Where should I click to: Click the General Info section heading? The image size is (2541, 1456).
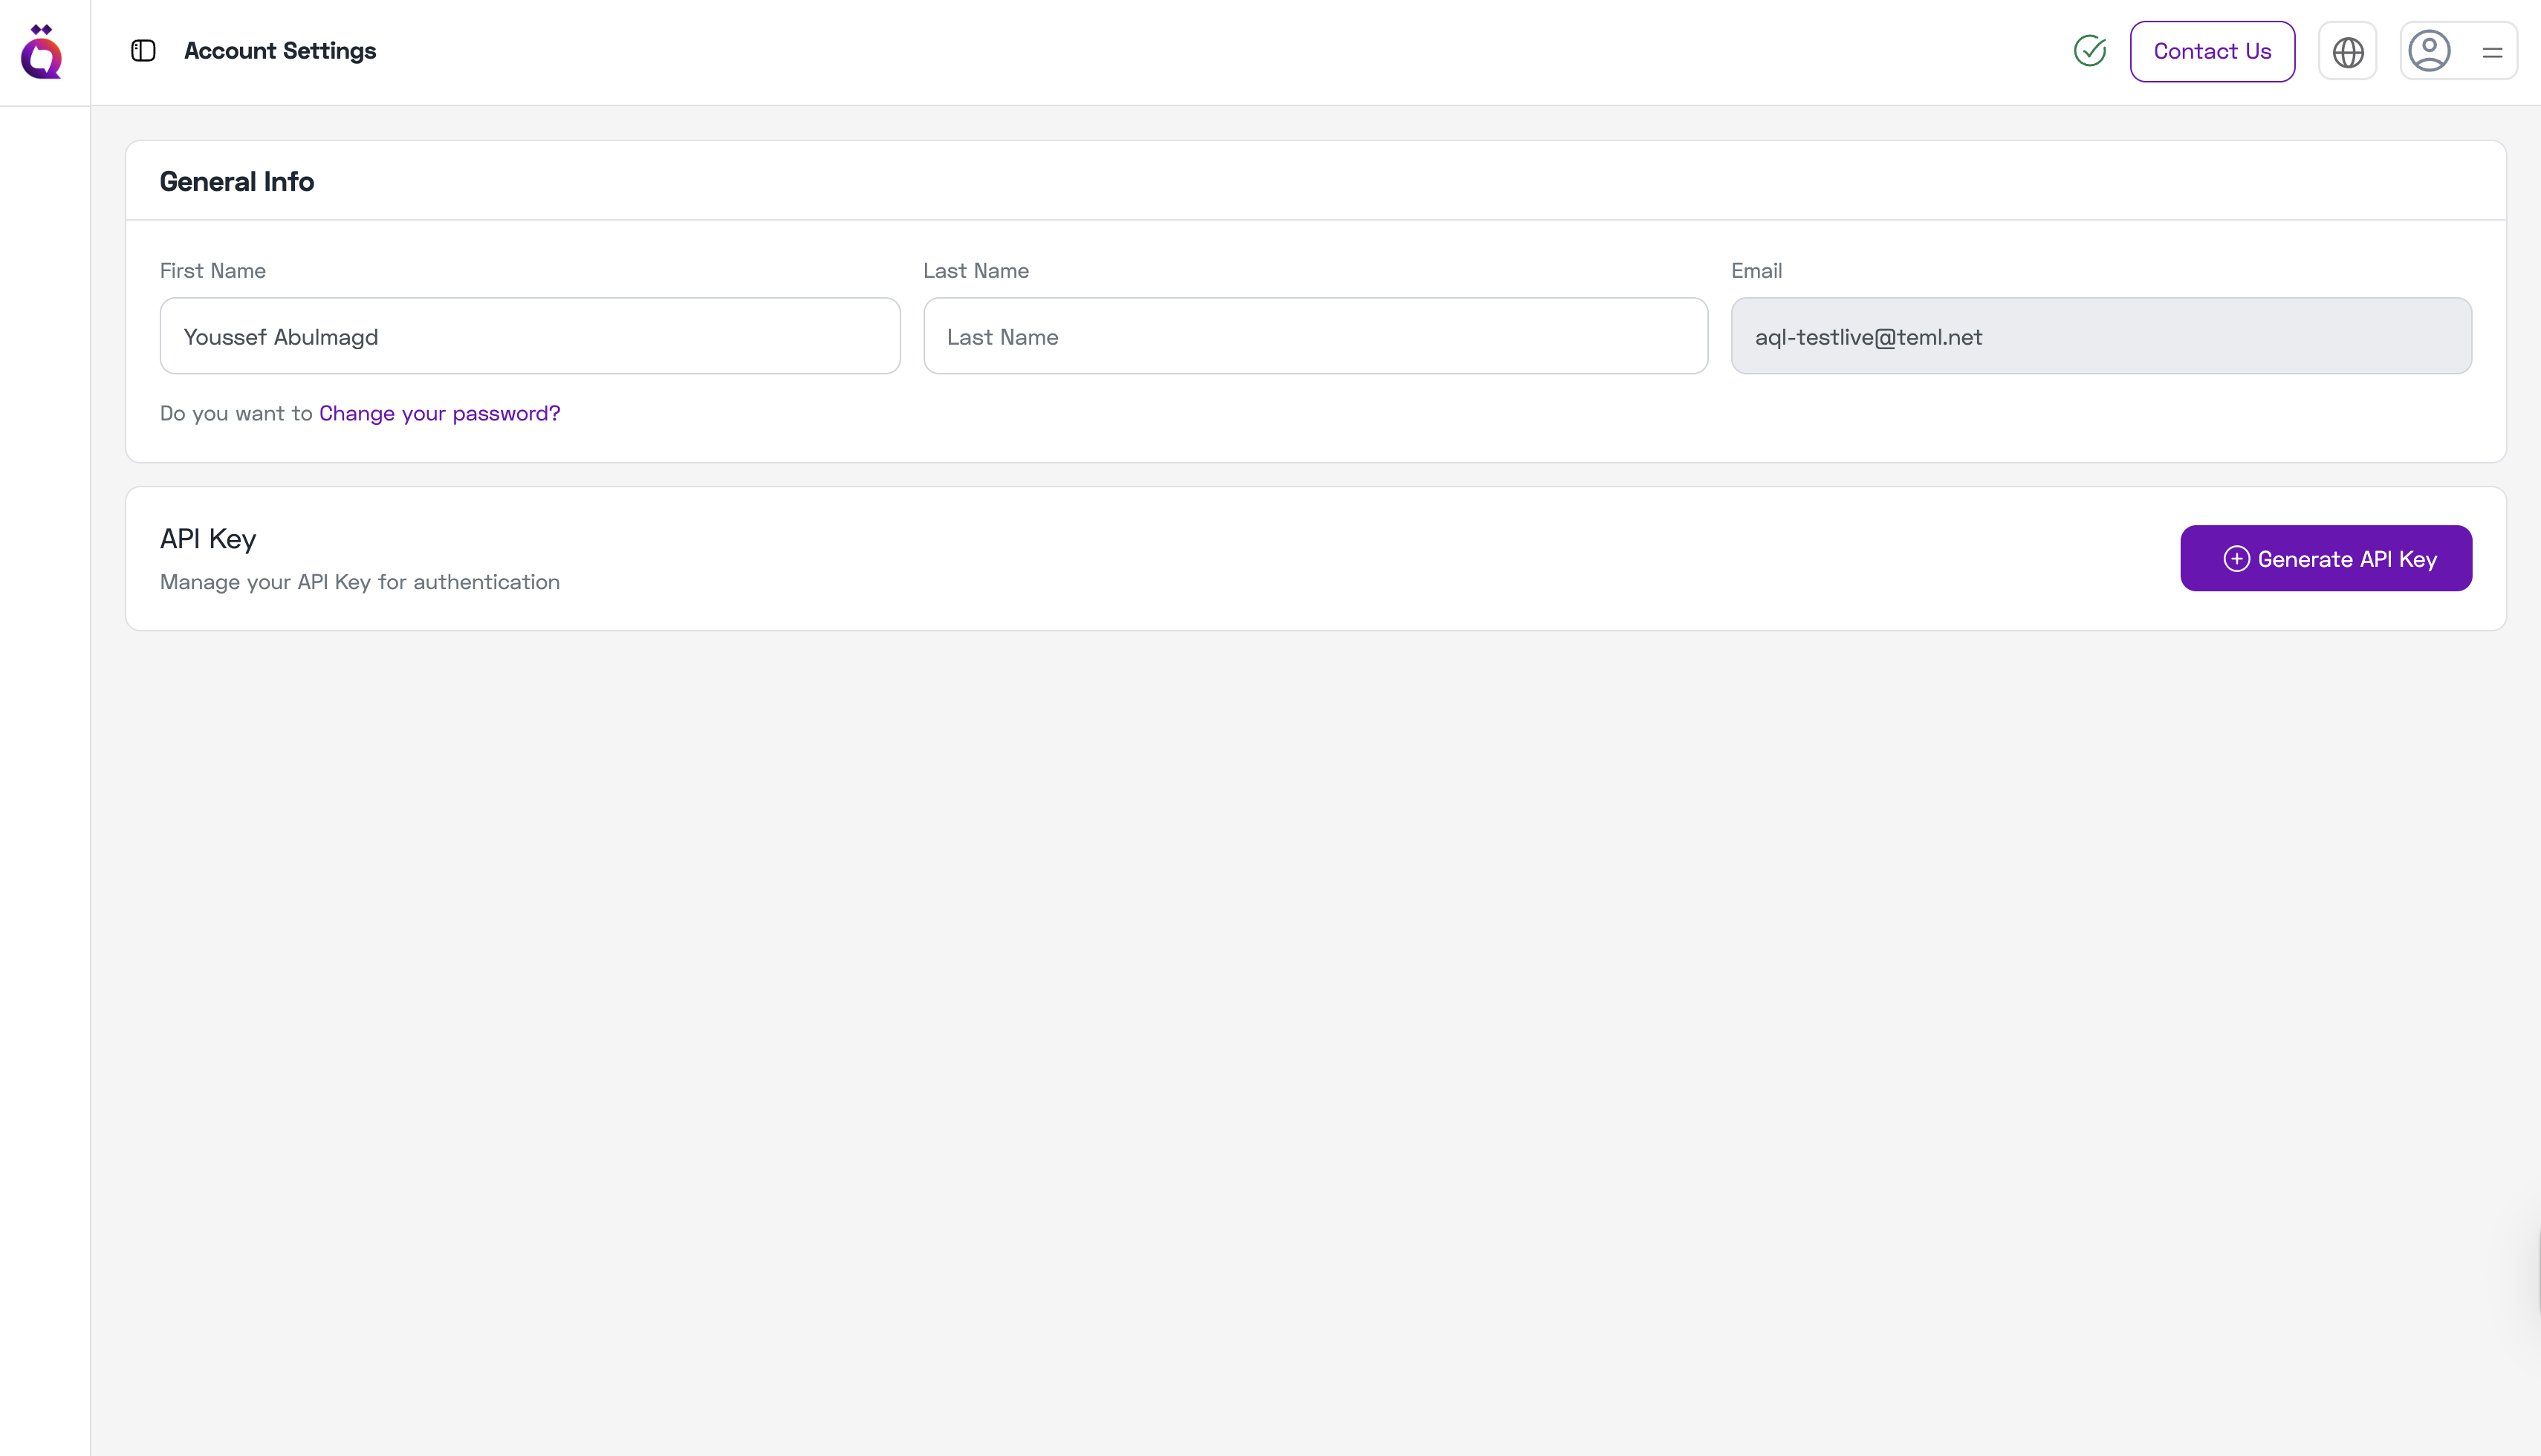pos(237,181)
